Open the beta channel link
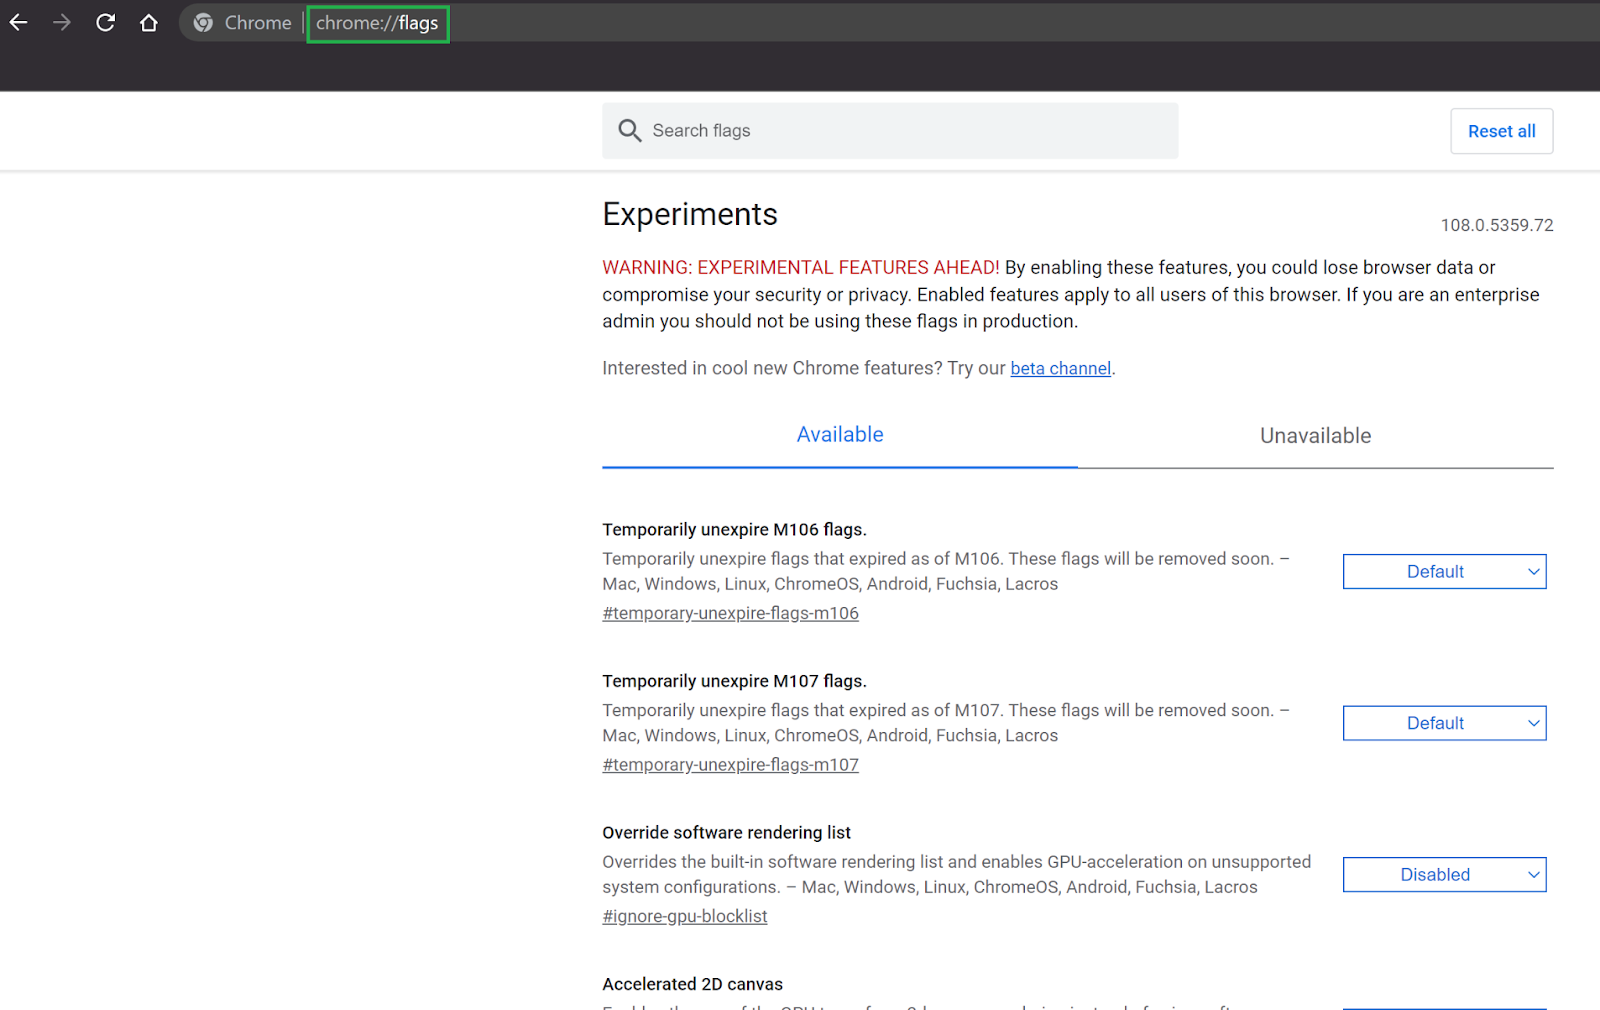1600x1010 pixels. click(x=1060, y=368)
